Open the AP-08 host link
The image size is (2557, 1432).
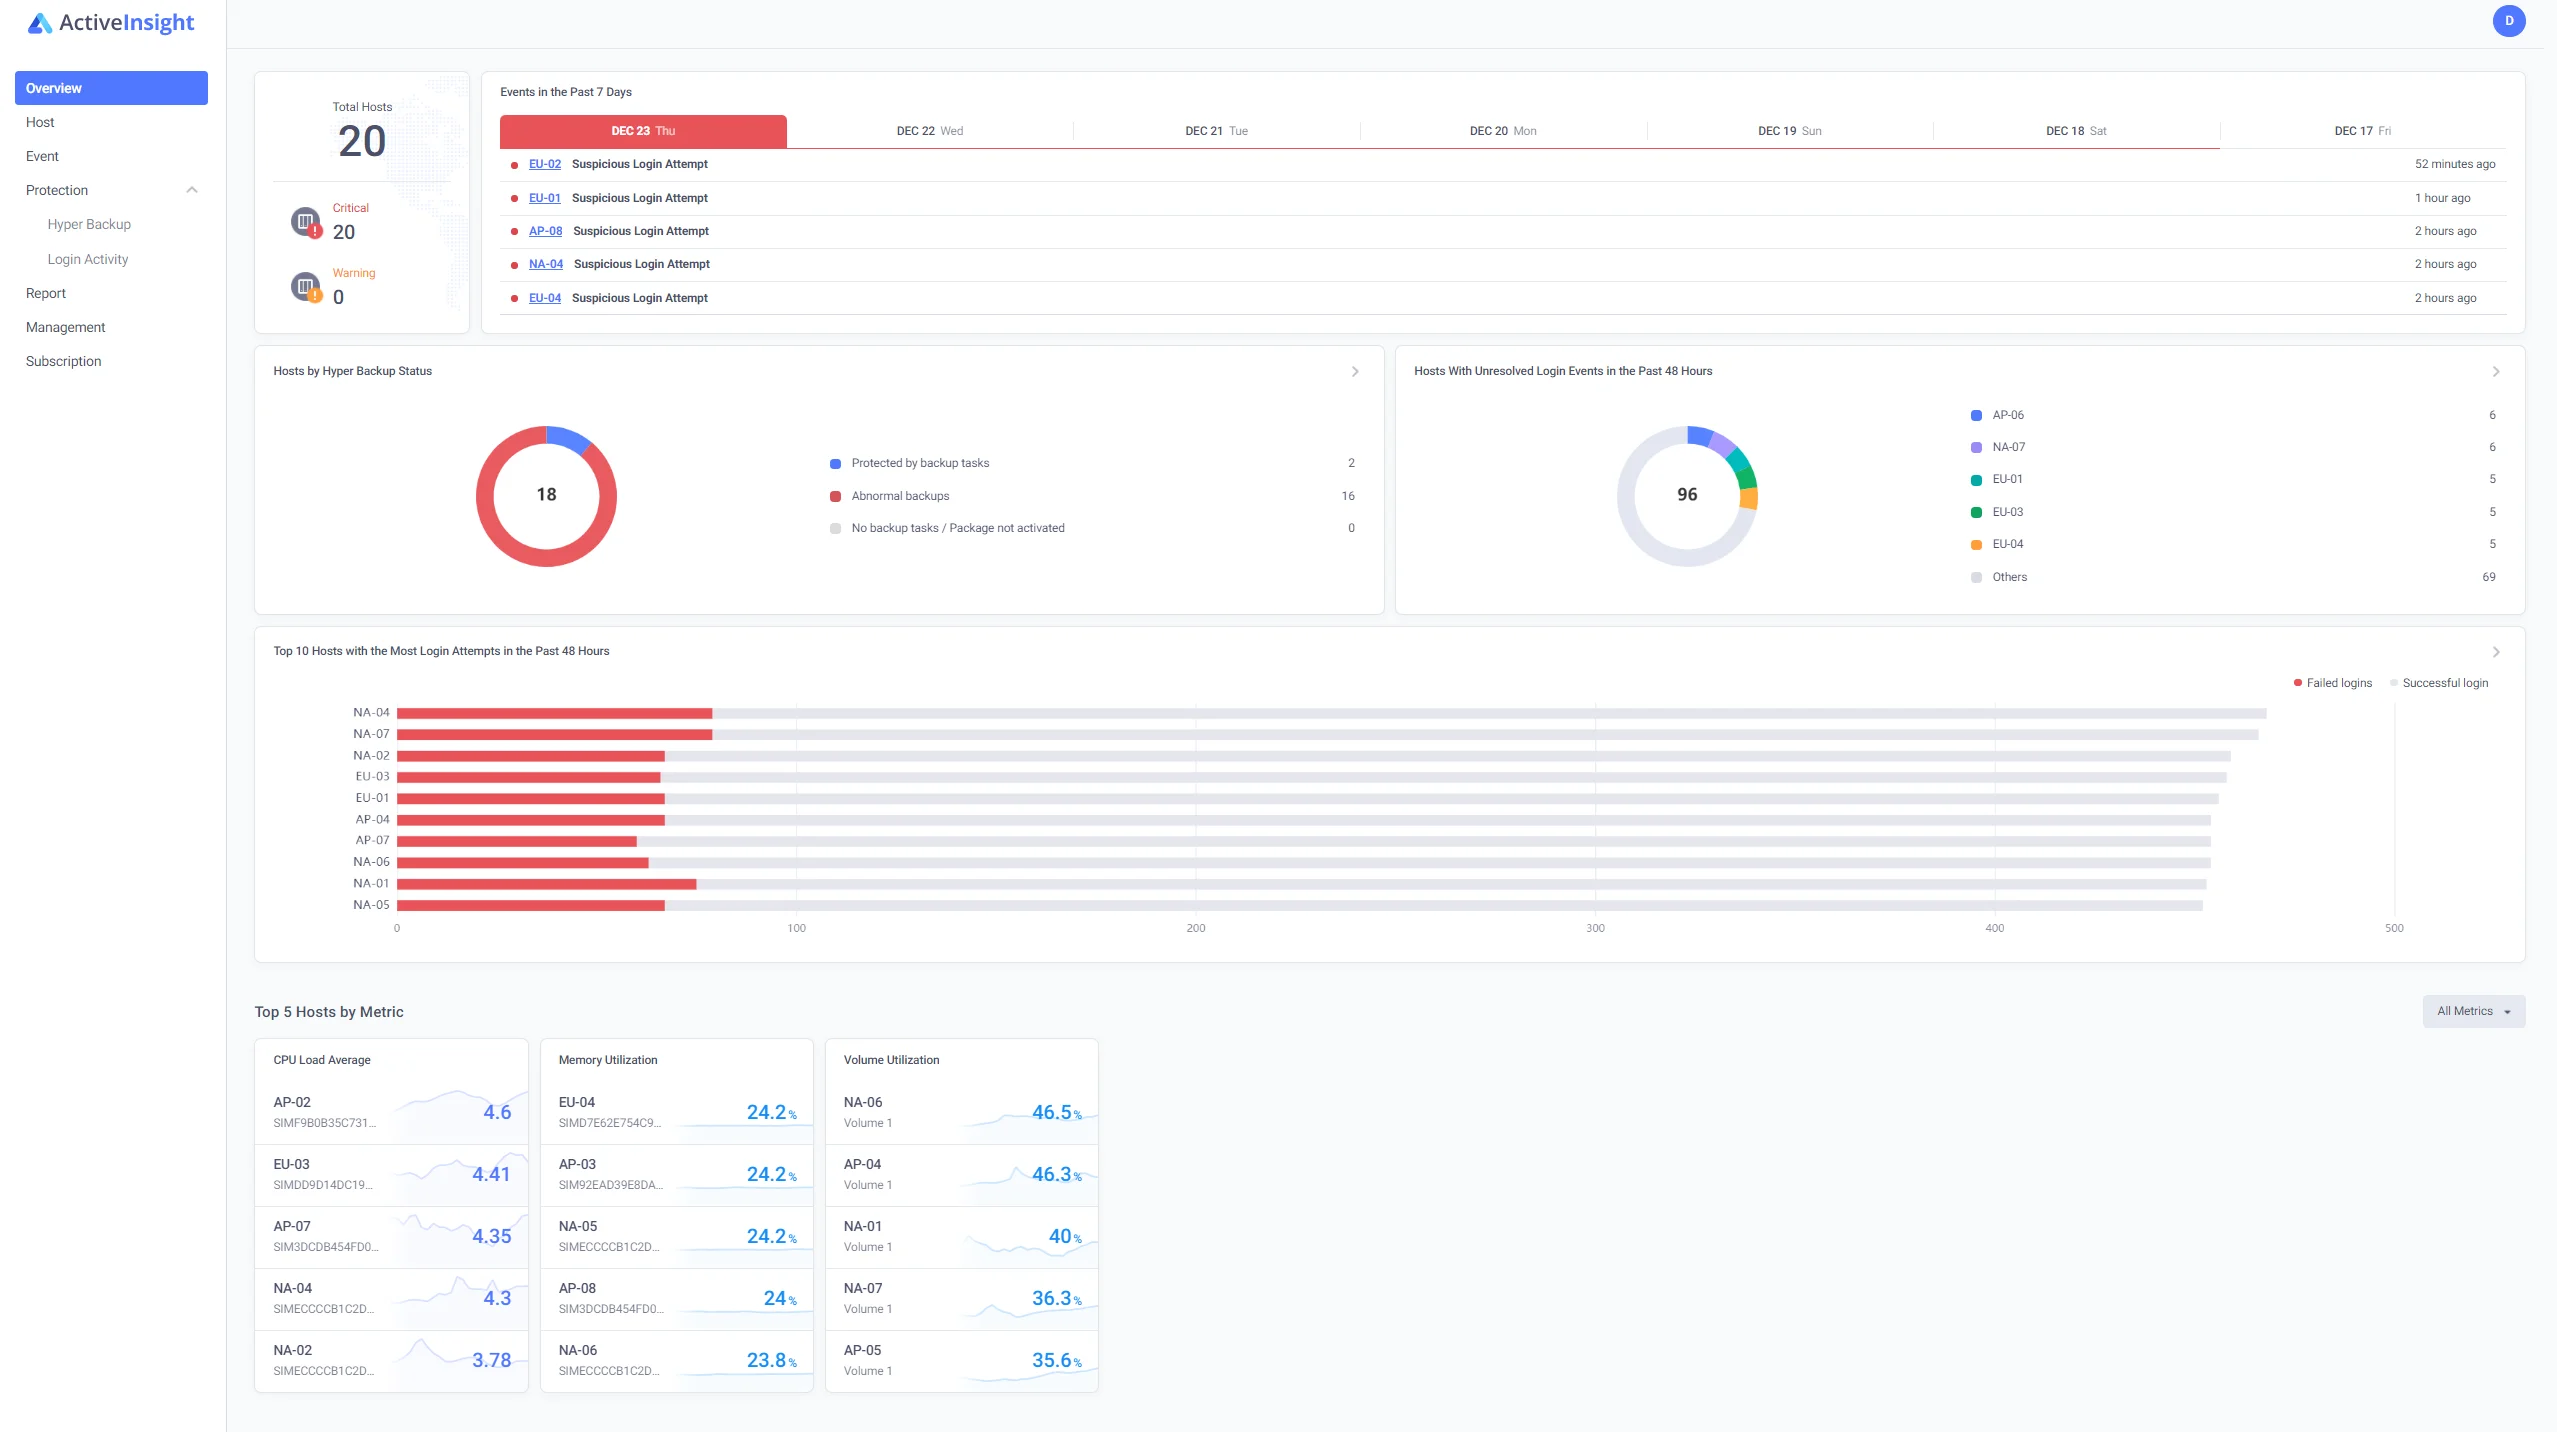[545, 231]
